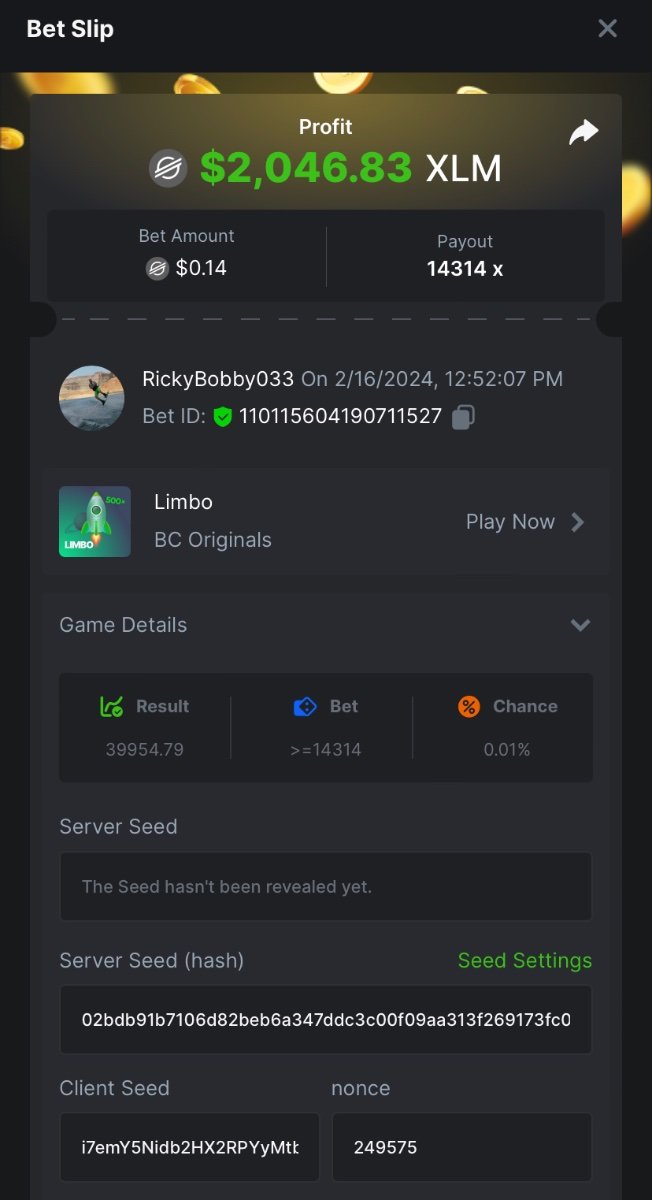The image size is (652, 1200).
Task: Close the Bet Slip panel
Action: click(607, 28)
